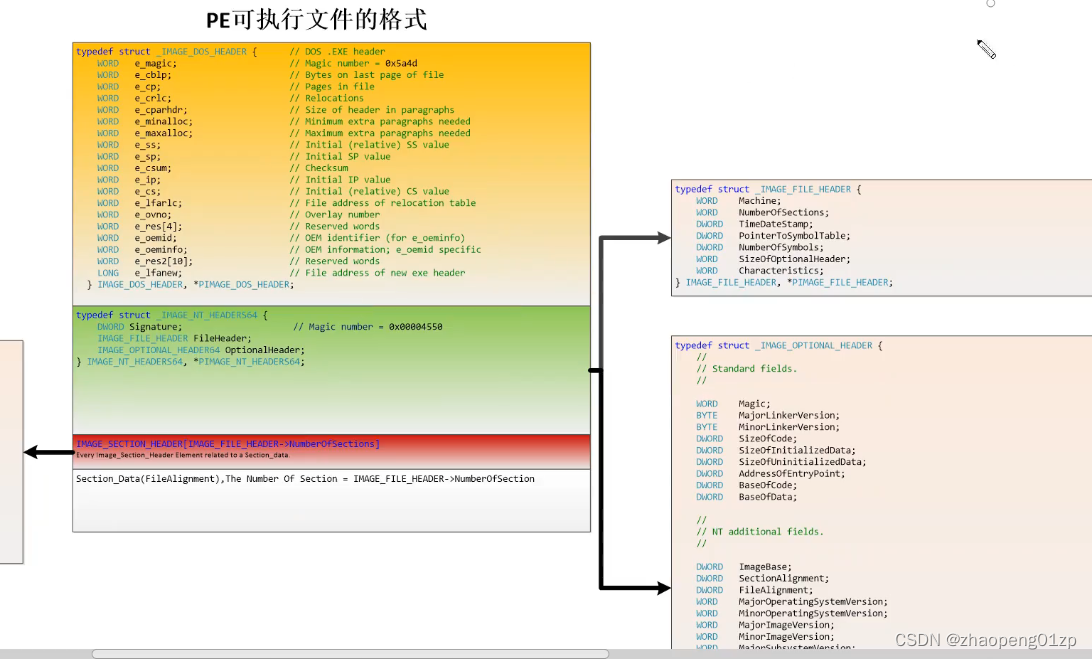Click the "MajorOperatingSystemVersion;" field
The width and height of the screenshot is (1092, 659).
tap(813, 602)
